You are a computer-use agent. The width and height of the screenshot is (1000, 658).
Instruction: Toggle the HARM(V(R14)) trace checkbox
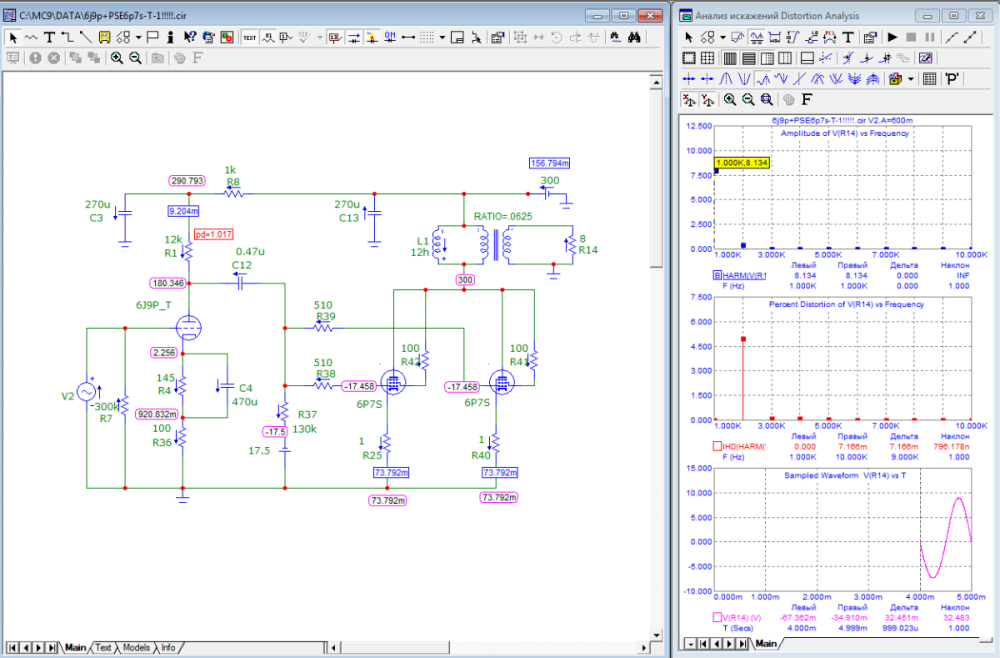(x=717, y=273)
